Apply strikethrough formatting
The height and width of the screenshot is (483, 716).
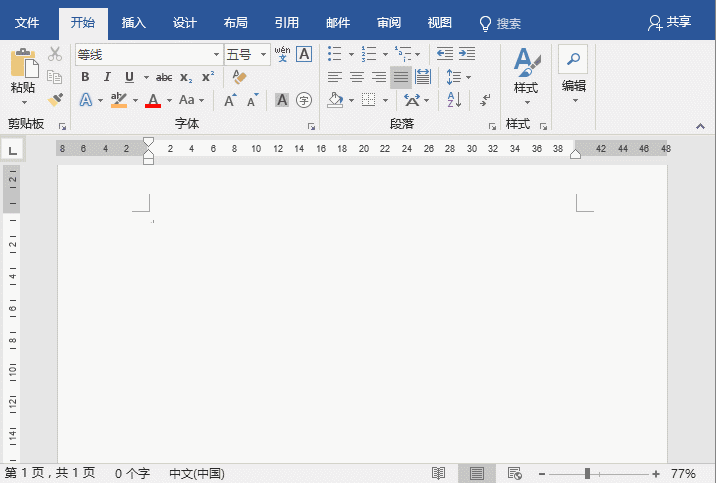tap(164, 77)
